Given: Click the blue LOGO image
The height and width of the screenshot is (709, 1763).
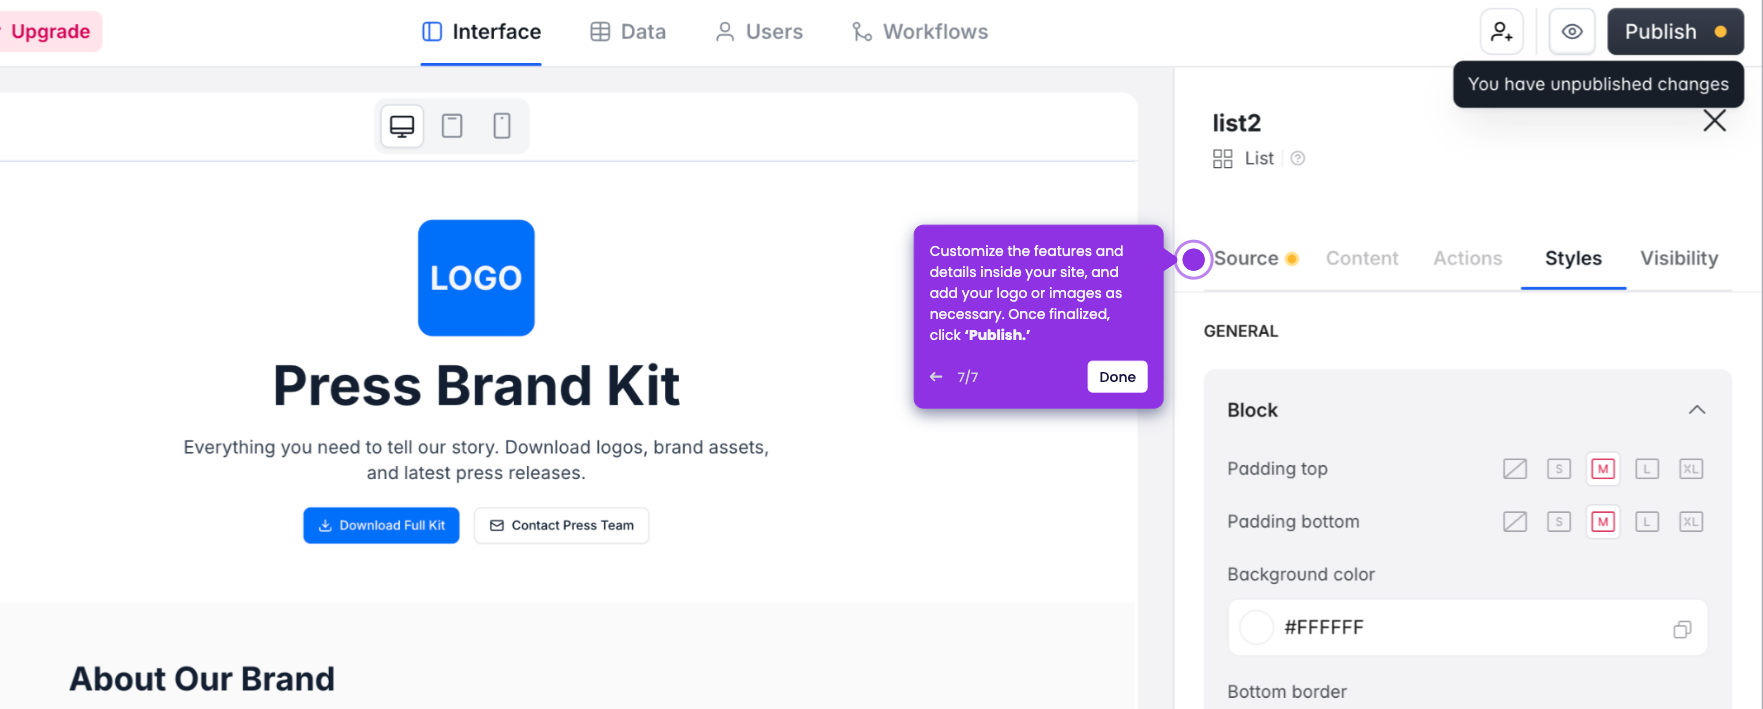Looking at the screenshot, I should [x=476, y=278].
